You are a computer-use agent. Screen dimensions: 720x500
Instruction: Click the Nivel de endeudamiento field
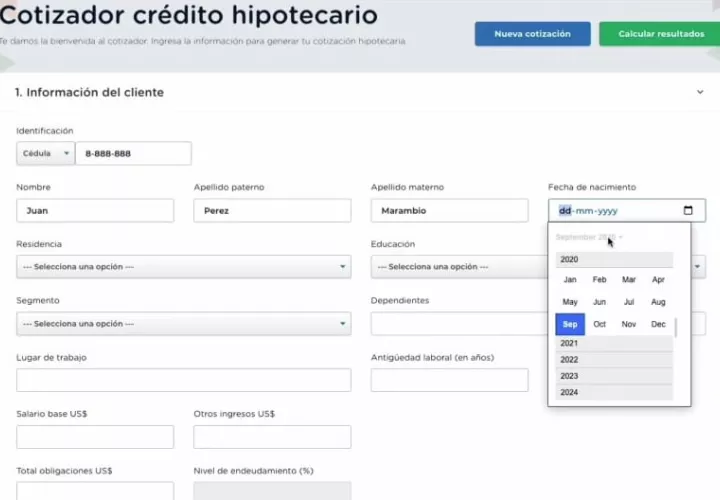(272, 491)
